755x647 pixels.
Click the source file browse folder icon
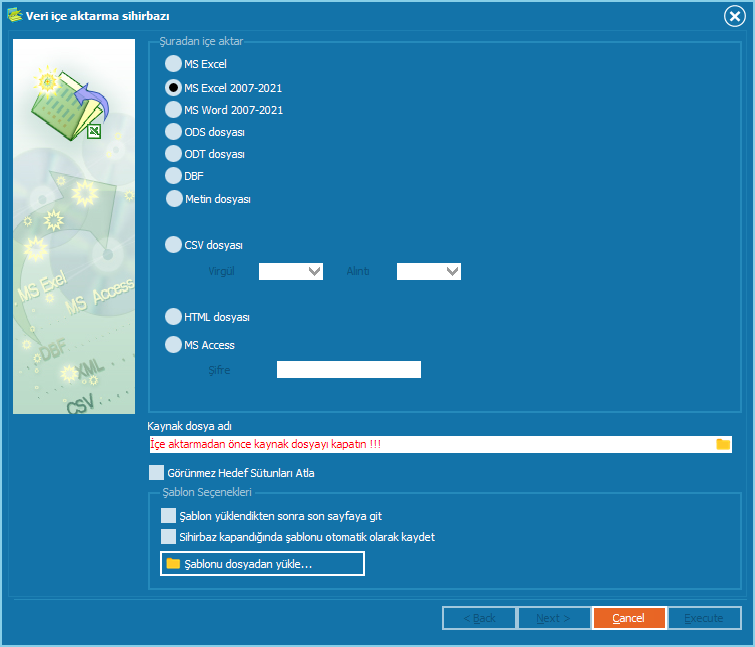point(723,444)
